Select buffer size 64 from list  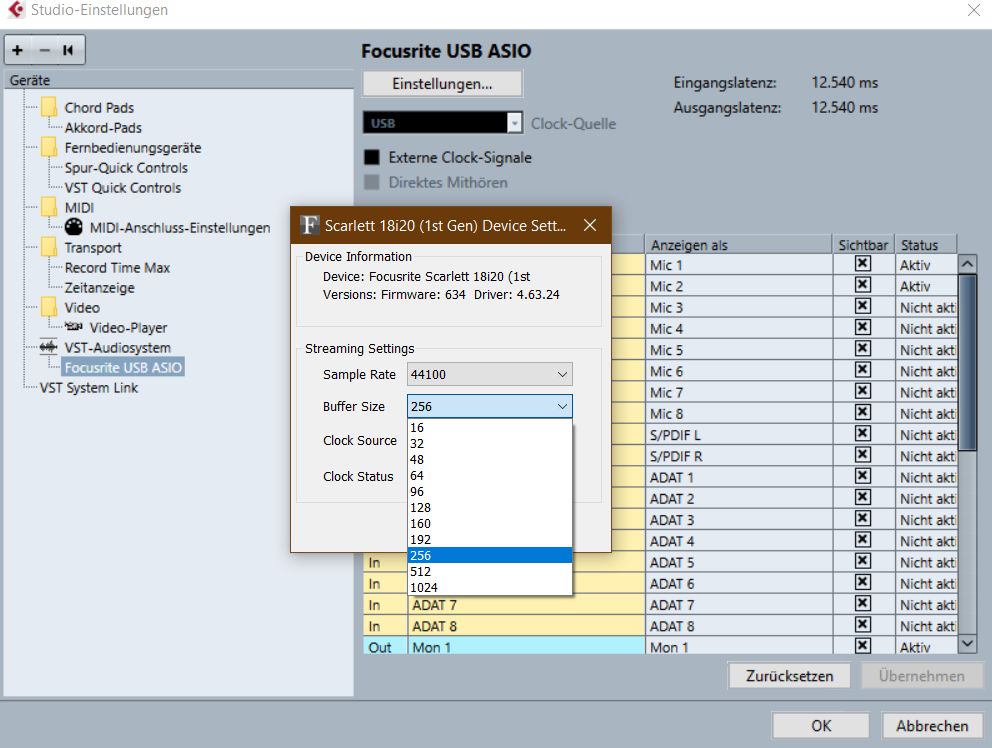click(490, 475)
